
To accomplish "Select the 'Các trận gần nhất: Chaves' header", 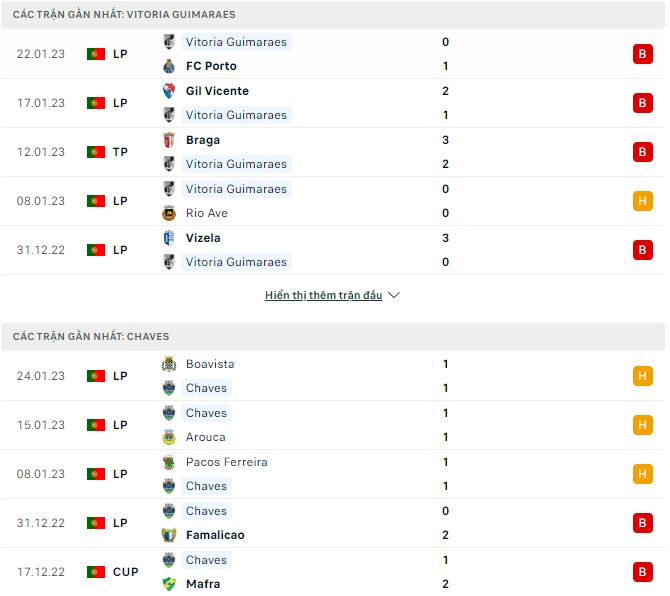I will click(91, 337).
